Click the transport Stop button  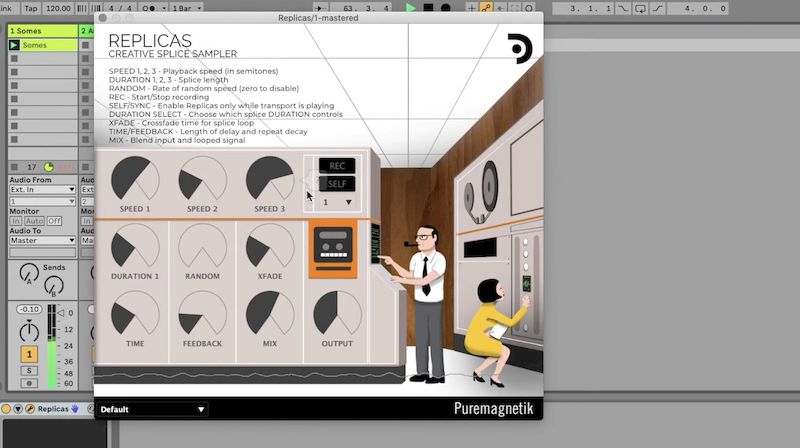point(429,8)
